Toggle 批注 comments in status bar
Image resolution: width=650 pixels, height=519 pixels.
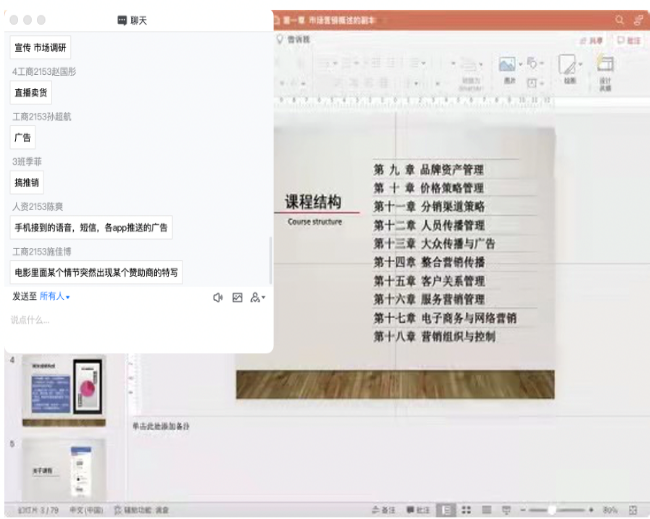click(417, 509)
